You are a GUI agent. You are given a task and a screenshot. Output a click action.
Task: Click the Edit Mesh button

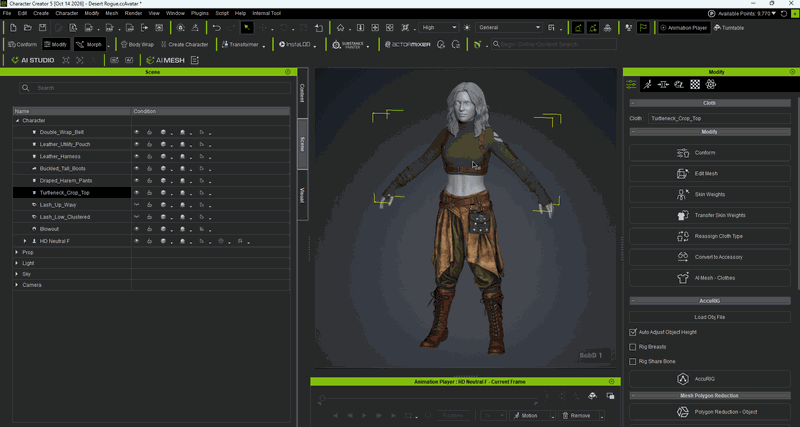click(x=710, y=173)
